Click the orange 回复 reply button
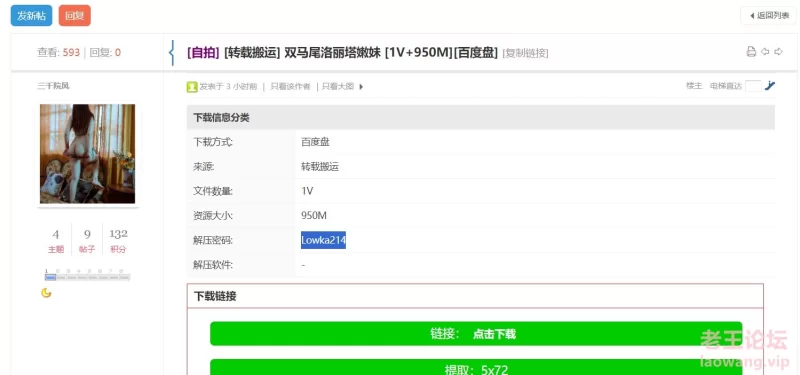The image size is (800, 375). (74, 15)
